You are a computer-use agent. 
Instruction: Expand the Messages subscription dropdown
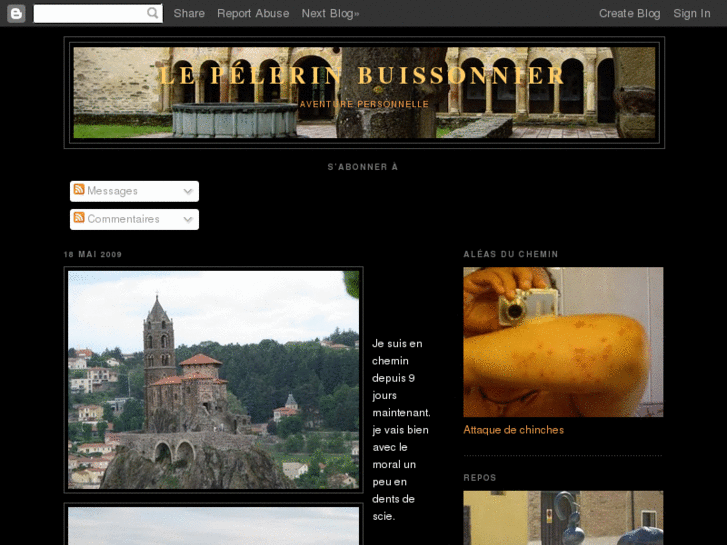point(188,191)
